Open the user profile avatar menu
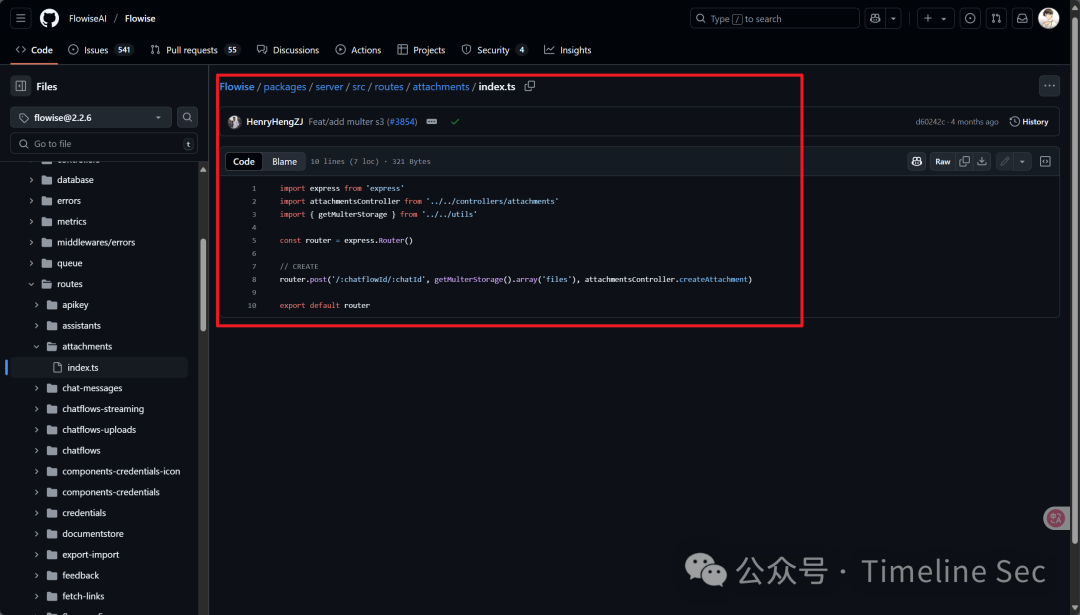Image resolution: width=1080 pixels, height=615 pixels. point(1048,19)
